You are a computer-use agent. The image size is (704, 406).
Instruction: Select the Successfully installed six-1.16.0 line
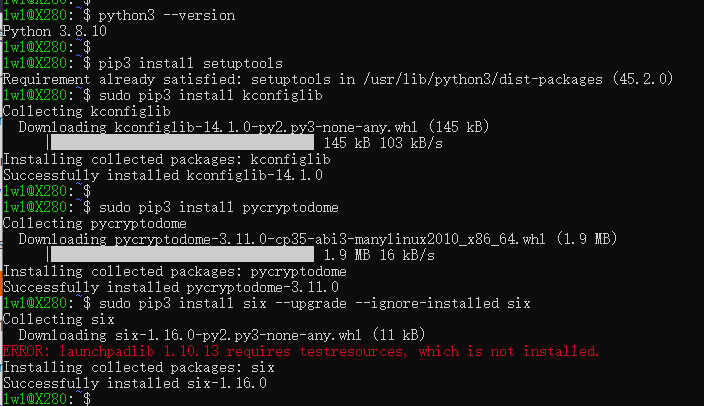[134, 383]
